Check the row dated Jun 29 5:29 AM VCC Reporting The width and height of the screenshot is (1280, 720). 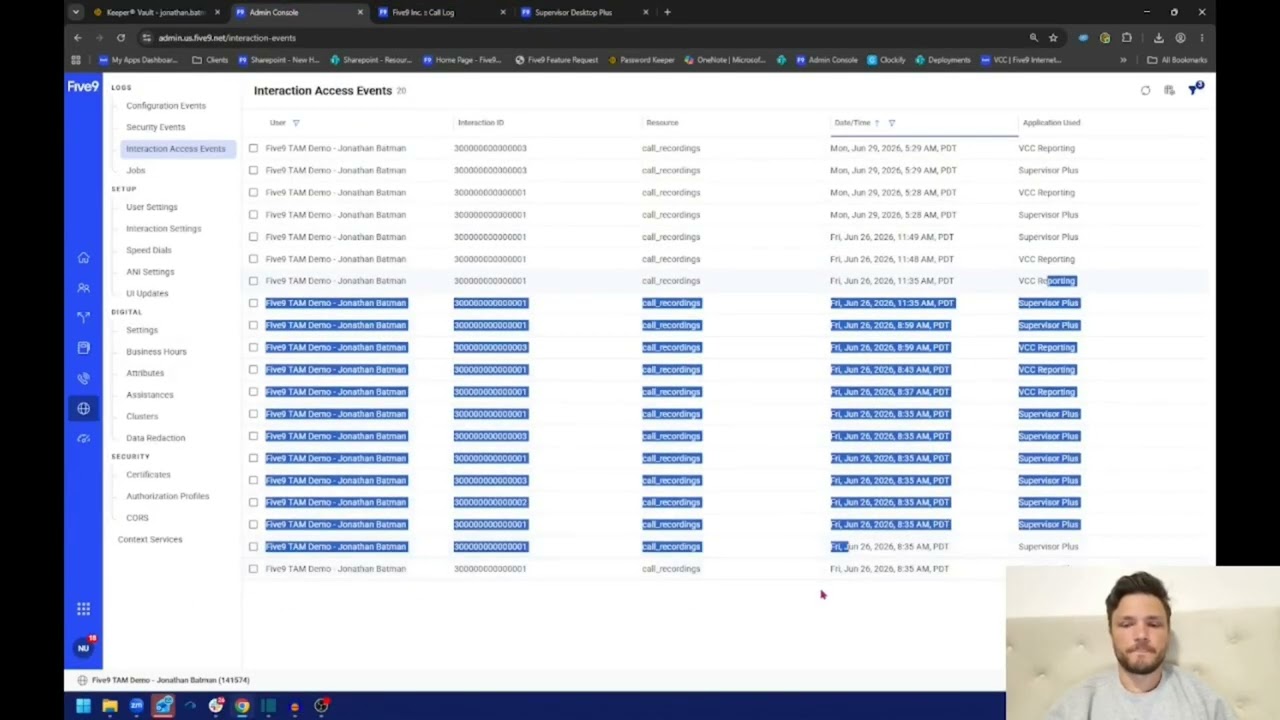[253, 148]
